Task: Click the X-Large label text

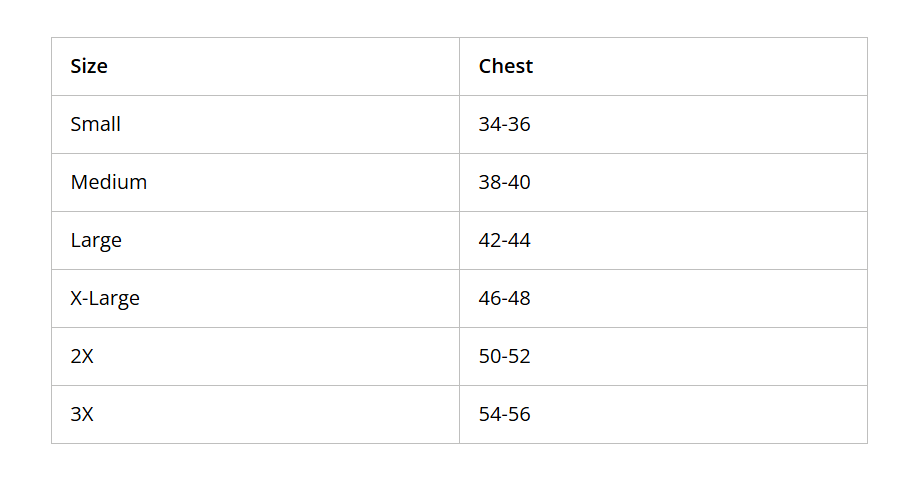Action: coord(105,299)
